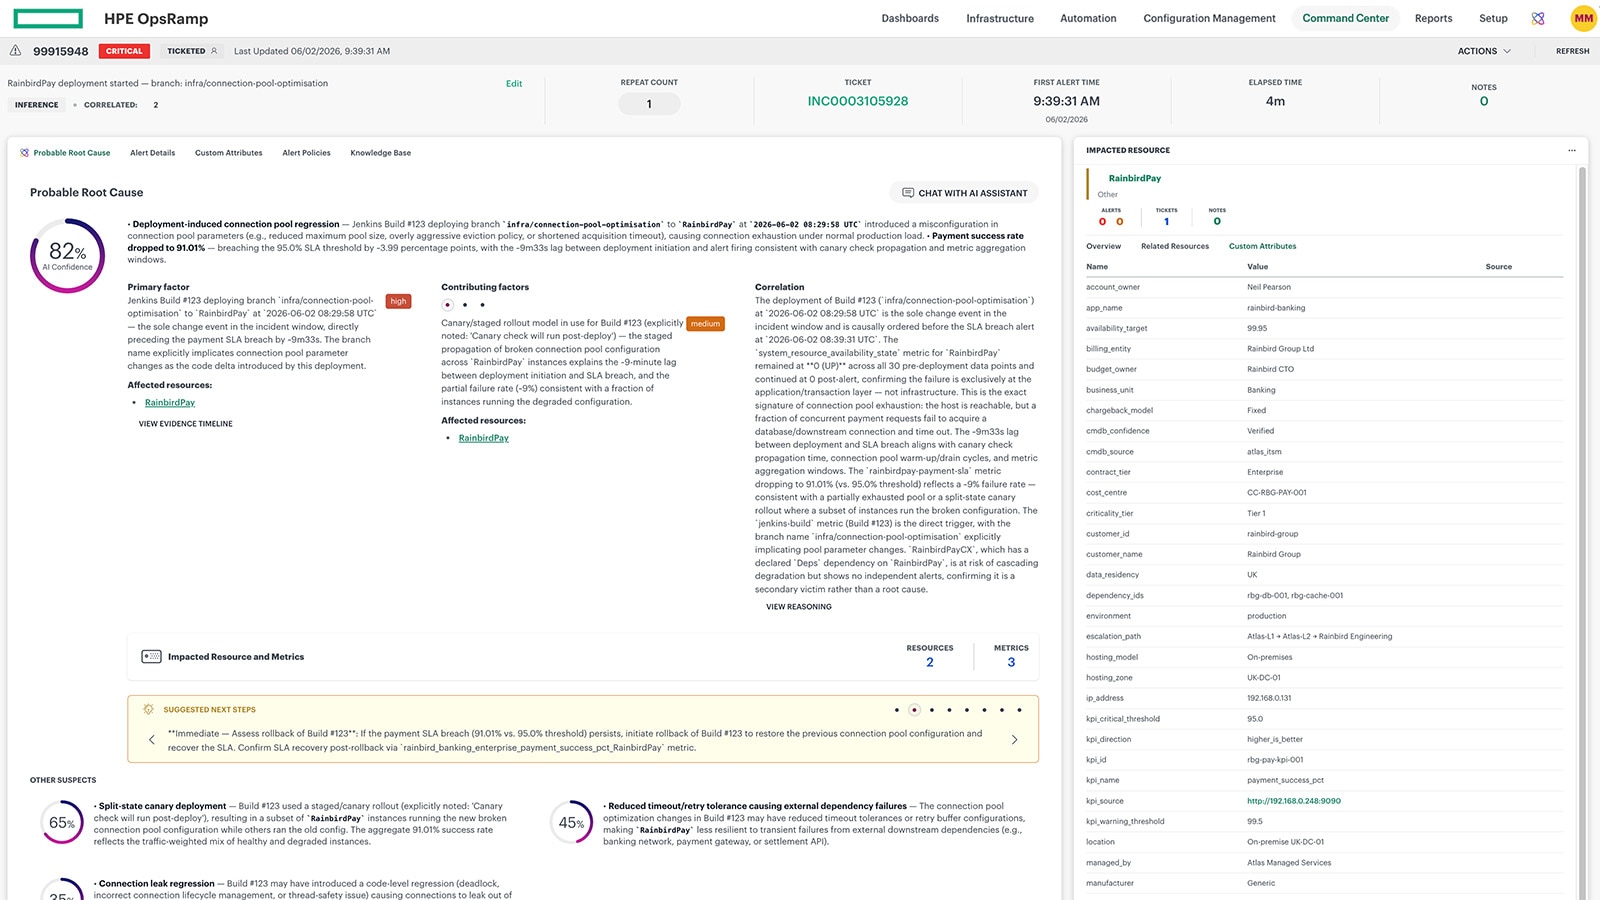Open Configuration Management menu
This screenshot has width=1600, height=900.
tap(1209, 18)
